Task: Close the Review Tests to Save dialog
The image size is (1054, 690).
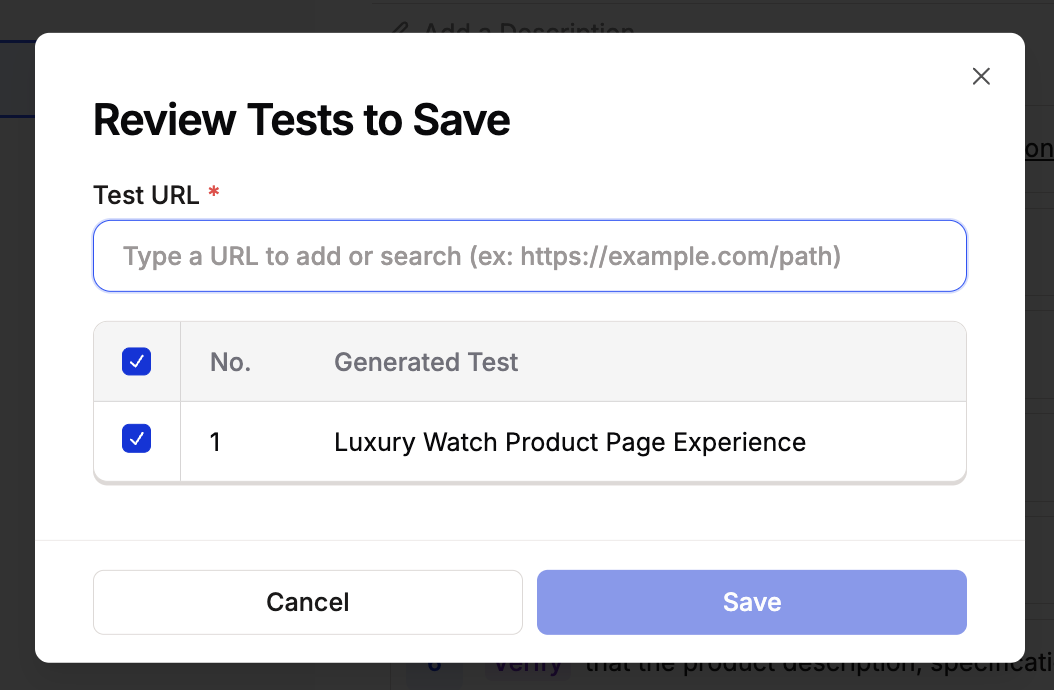Action: pos(981,77)
